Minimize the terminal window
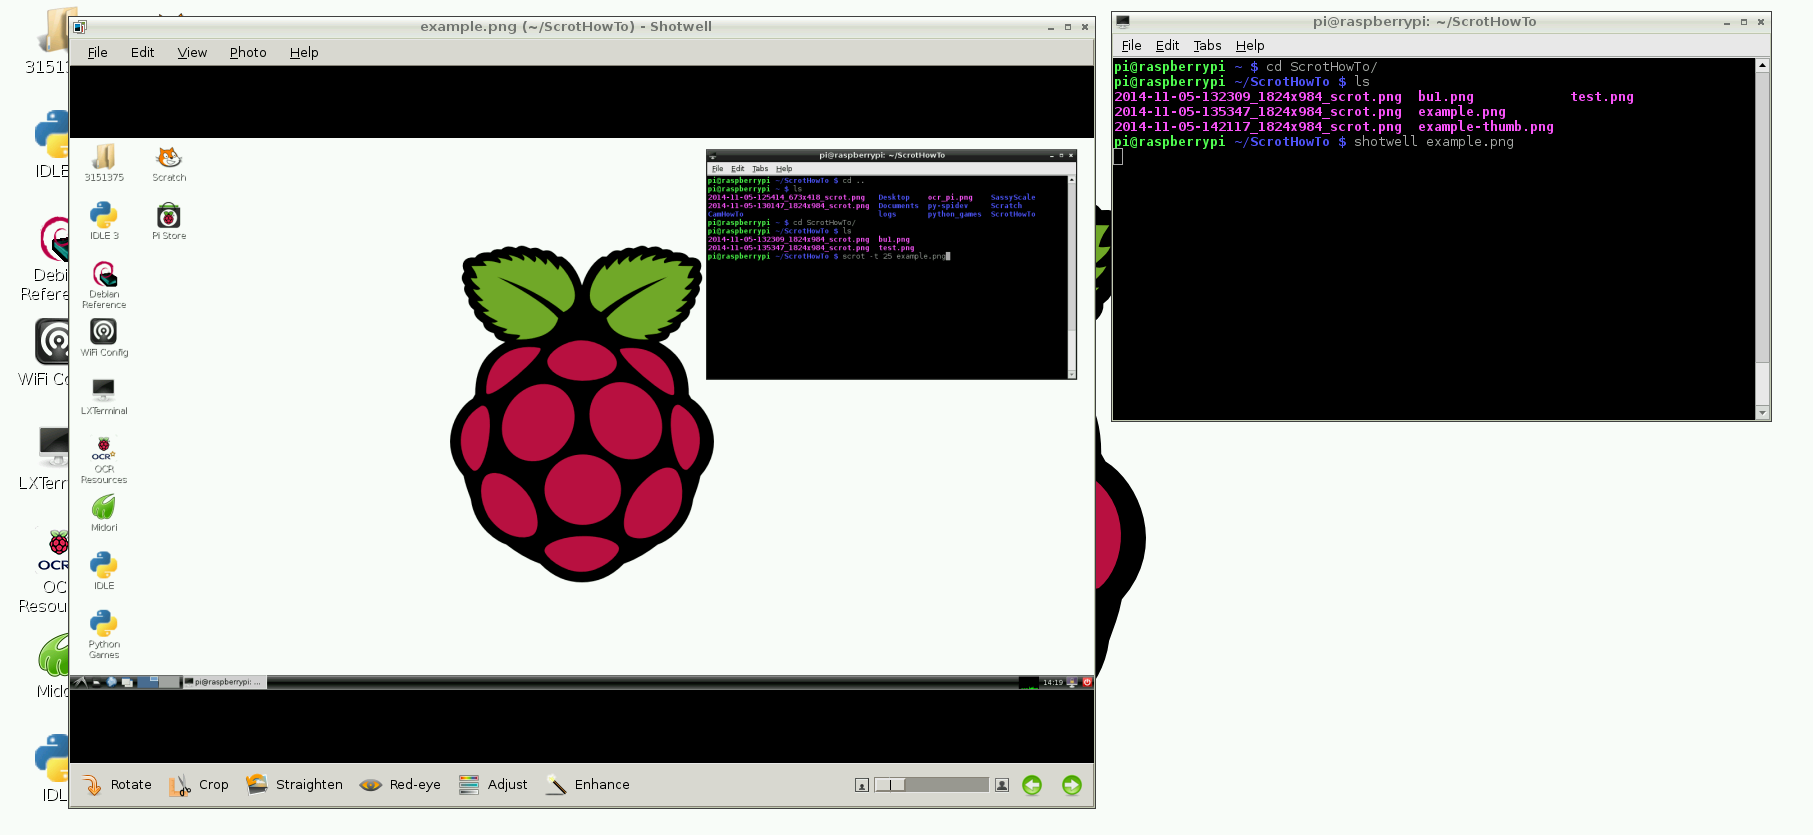Image resolution: width=1813 pixels, height=835 pixels. (1727, 22)
